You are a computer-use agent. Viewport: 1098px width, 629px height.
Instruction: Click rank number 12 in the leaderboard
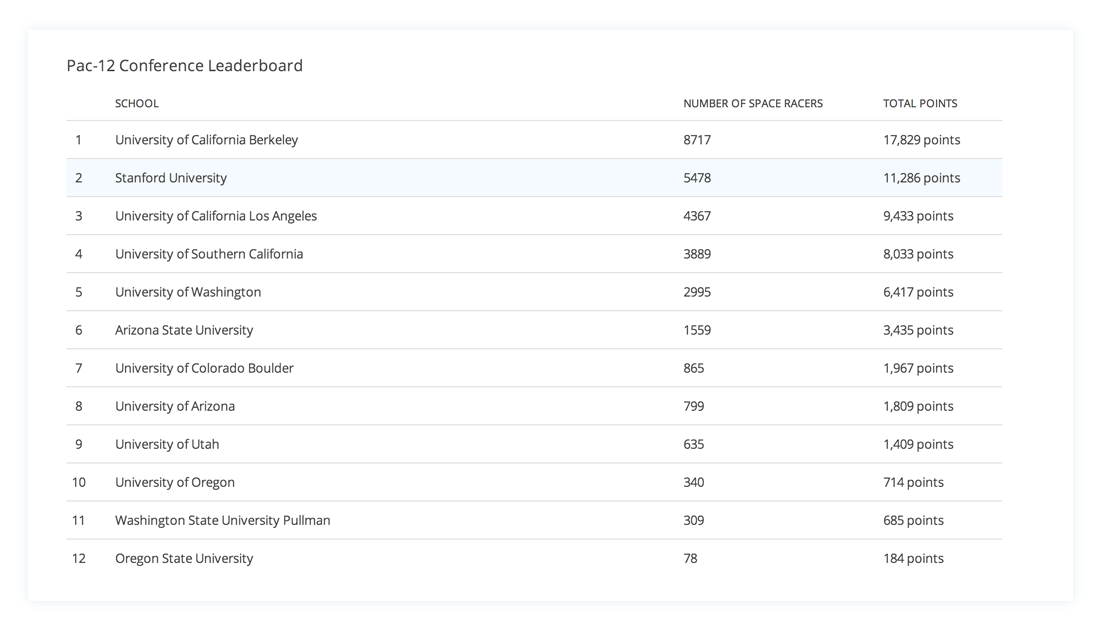(79, 558)
